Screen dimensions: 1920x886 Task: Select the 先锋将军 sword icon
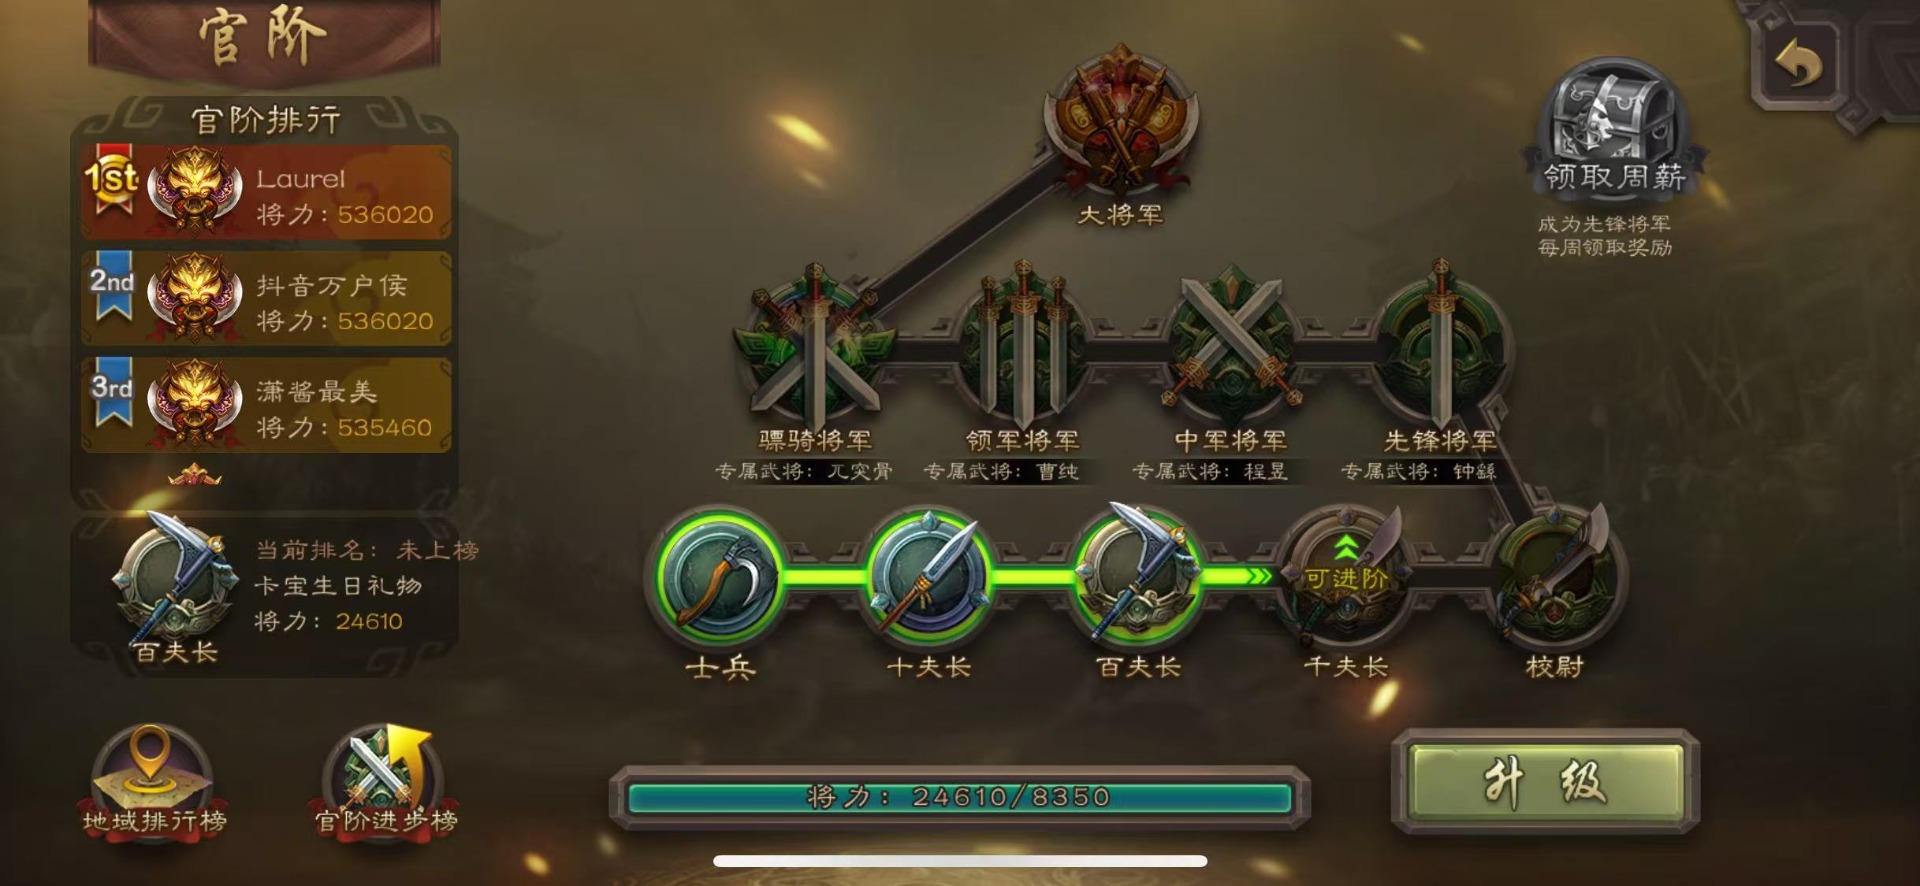pos(1440,345)
